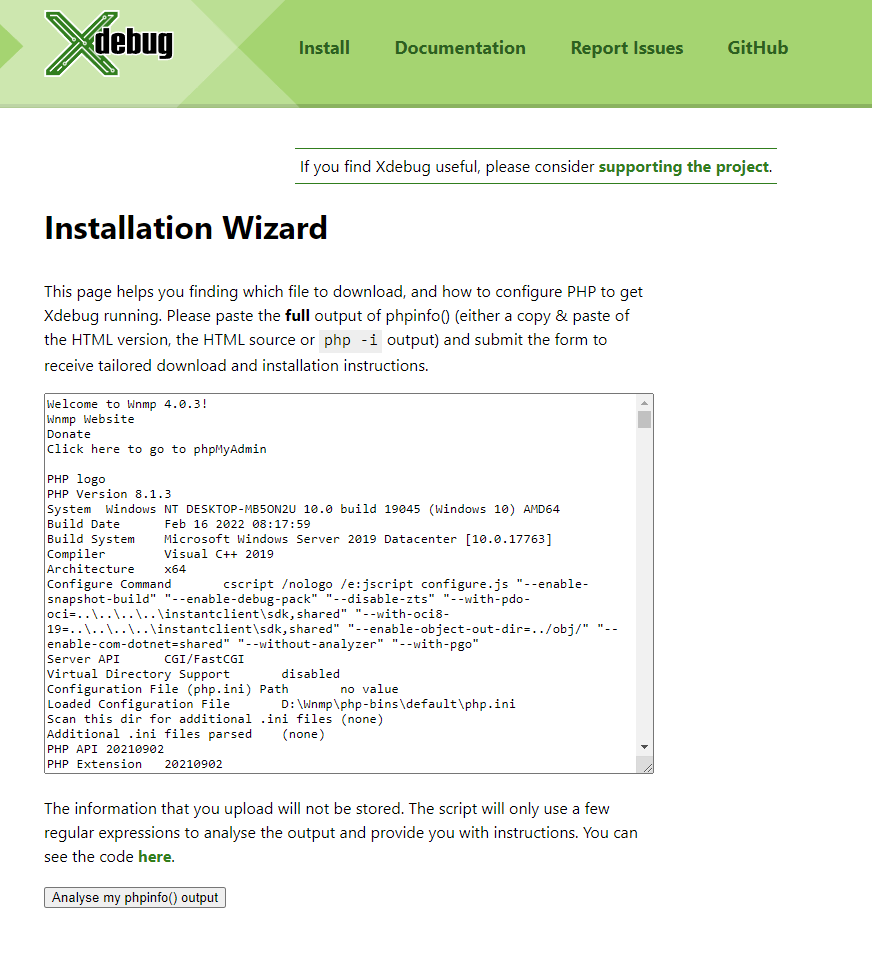Screen dimensions: 872x957
Task: Click the textarea scrollbar down arrow
Action: pyautogui.click(x=644, y=747)
